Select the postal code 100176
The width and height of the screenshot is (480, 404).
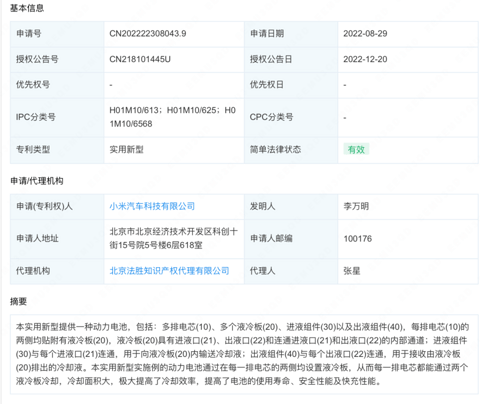point(358,239)
